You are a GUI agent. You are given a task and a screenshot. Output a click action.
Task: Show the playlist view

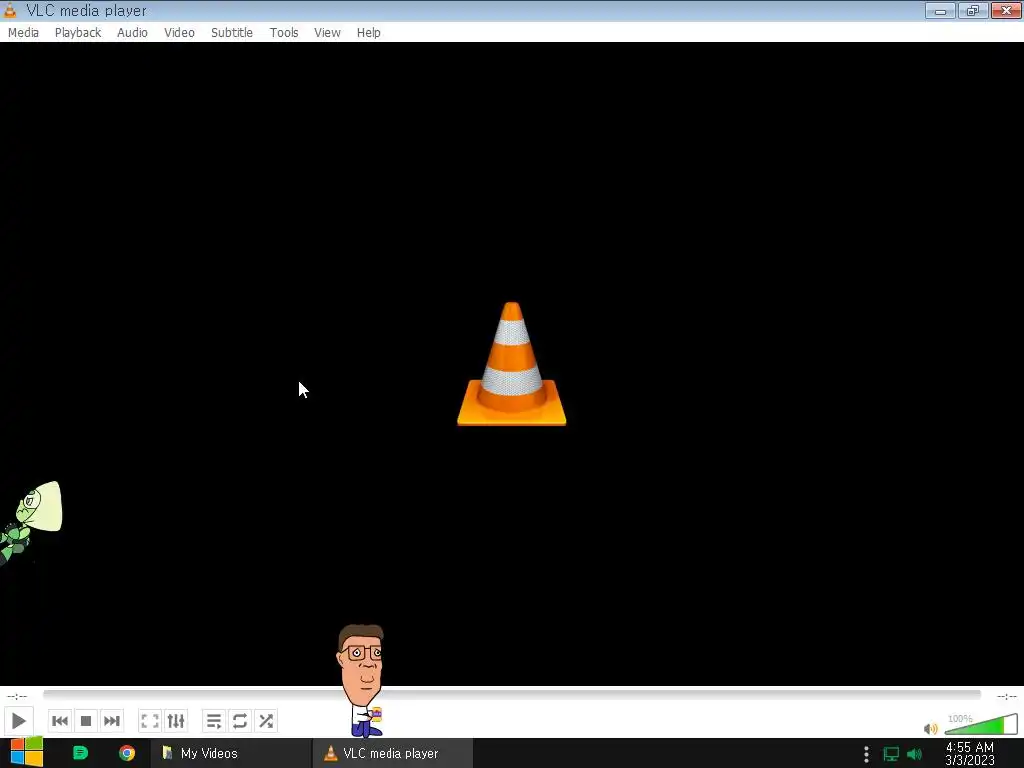[214, 721]
